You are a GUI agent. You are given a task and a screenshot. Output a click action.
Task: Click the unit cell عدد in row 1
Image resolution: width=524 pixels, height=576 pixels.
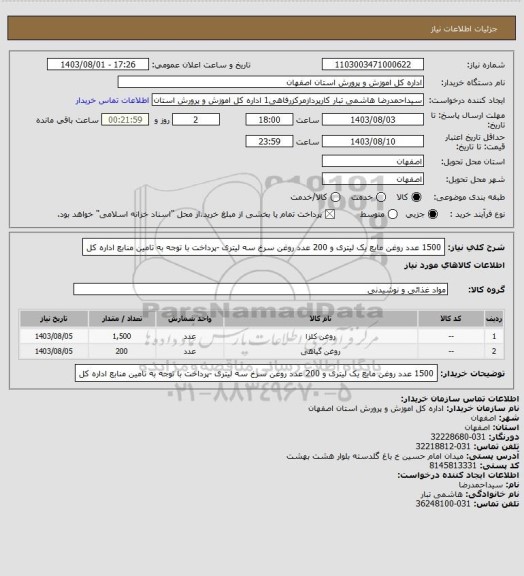pyautogui.click(x=190, y=336)
